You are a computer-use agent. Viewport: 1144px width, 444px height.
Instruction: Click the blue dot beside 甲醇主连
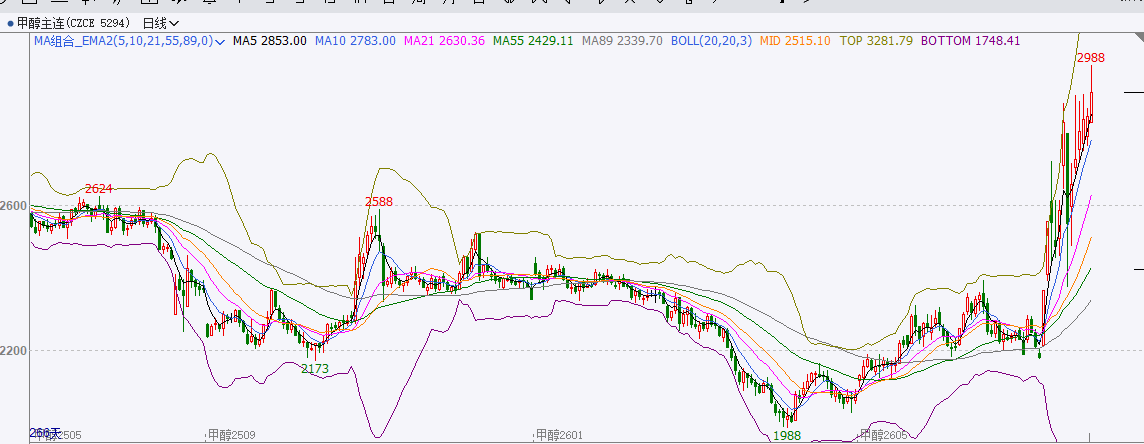(x=10, y=22)
